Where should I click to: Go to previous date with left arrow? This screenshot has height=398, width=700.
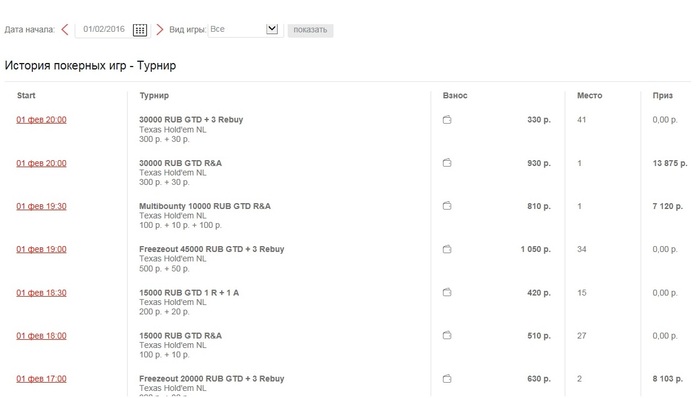[x=65, y=29]
